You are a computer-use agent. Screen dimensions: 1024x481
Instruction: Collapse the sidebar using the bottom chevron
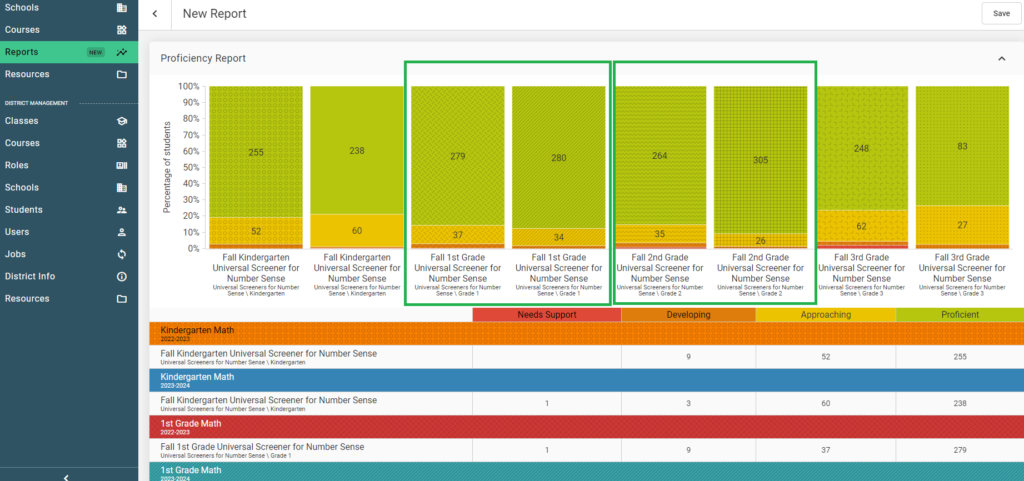click(66, 477)
